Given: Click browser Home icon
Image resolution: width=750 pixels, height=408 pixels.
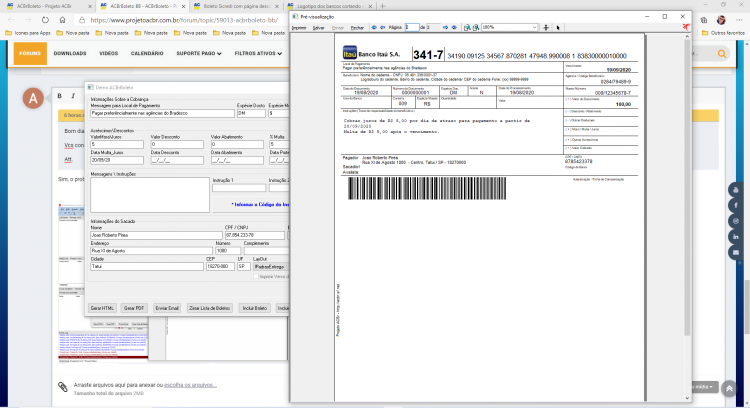Looking at the screenshot, I should 62,20.
